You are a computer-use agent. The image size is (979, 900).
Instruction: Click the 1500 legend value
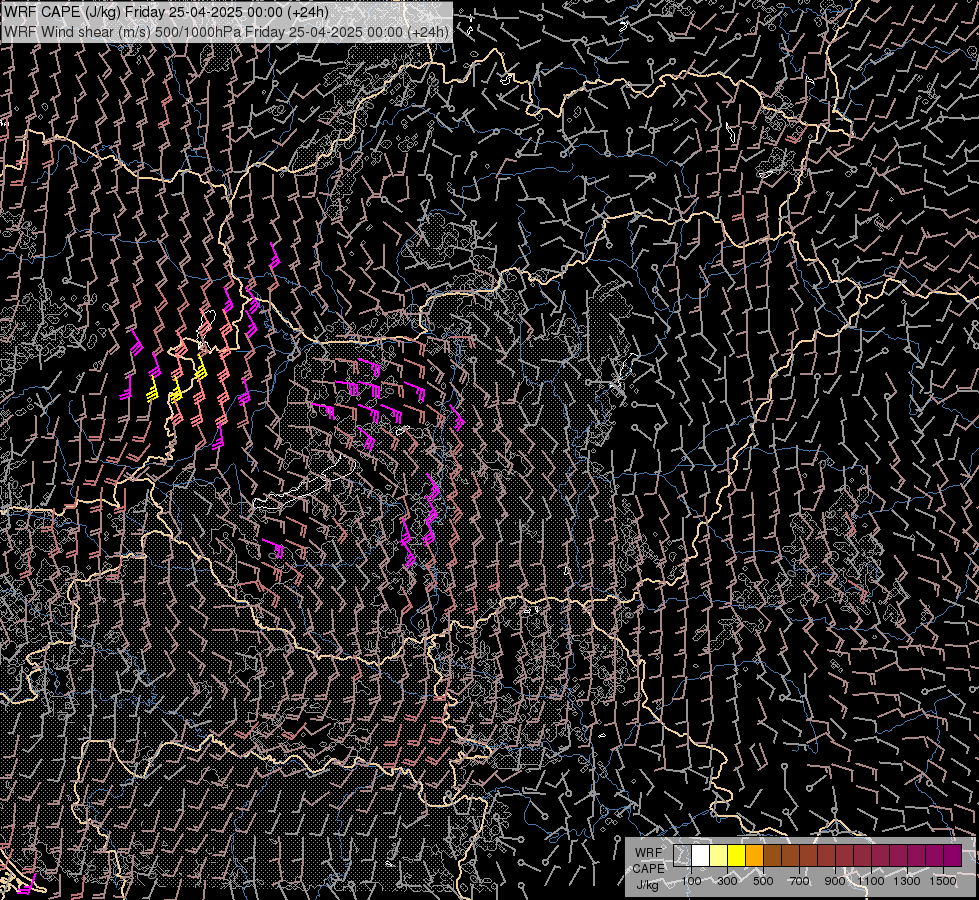coord(943,881)
